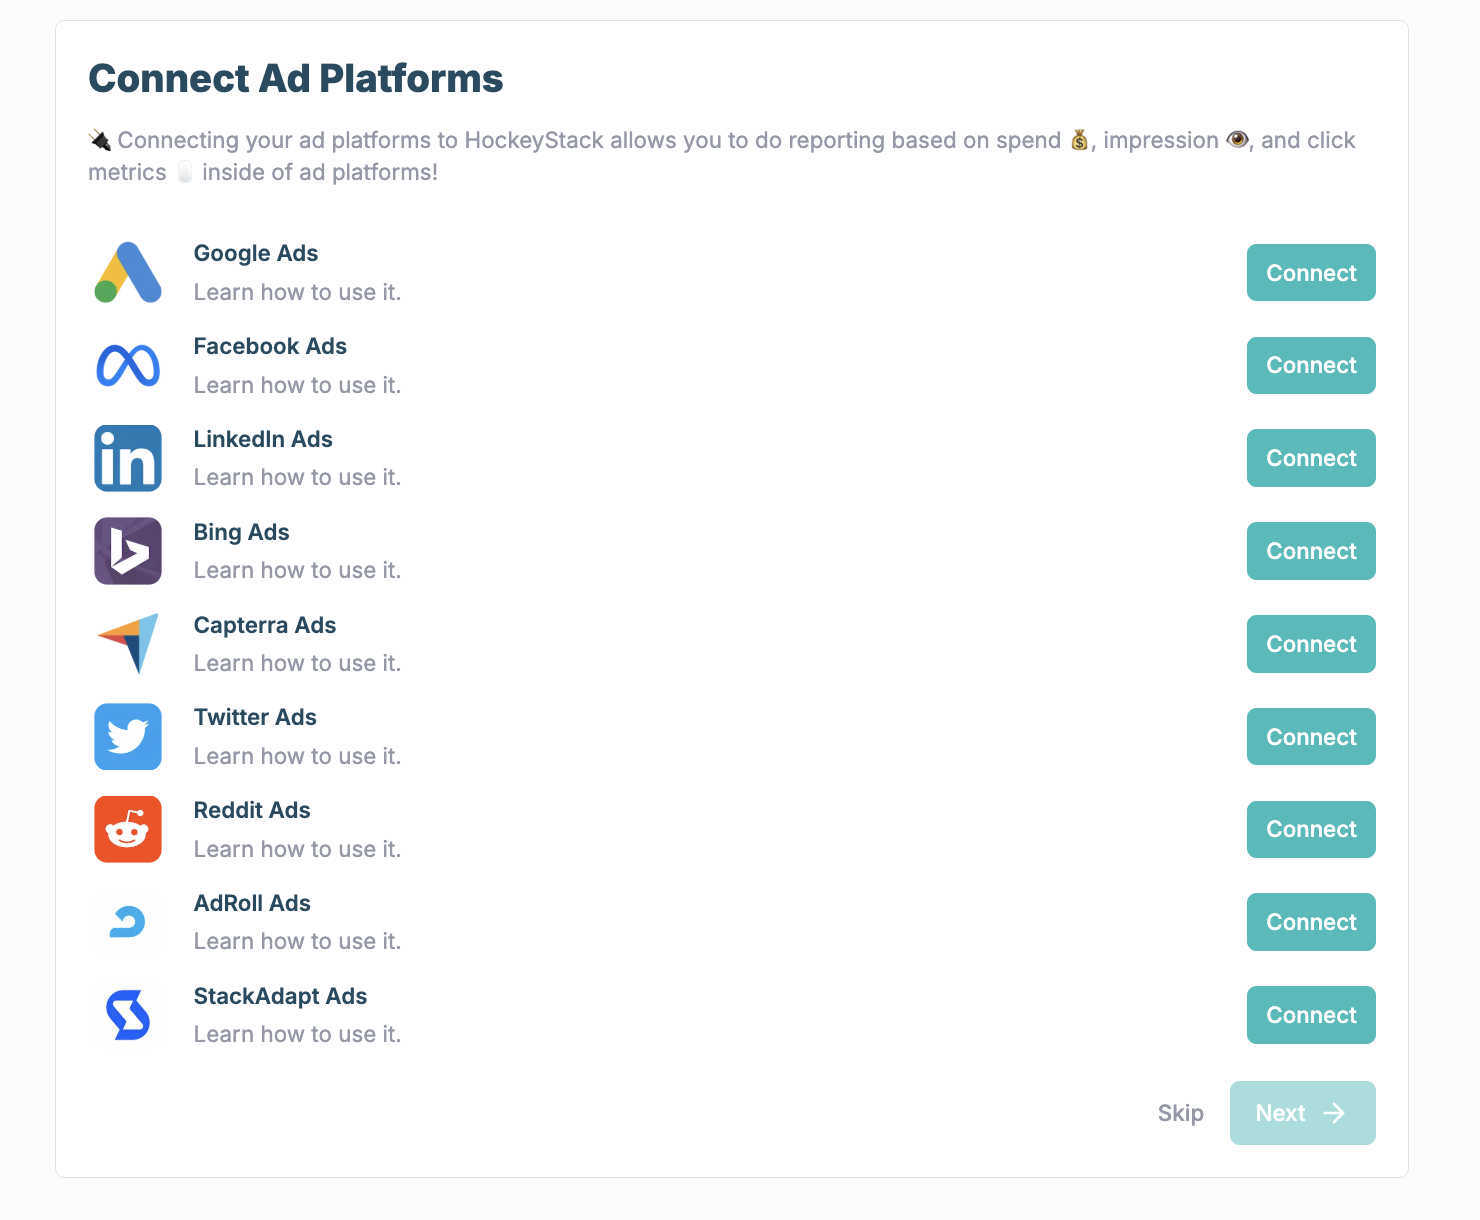Viewport: 1480px width, 1220px height.
Task: Click the Google Ads logo icon
Action: pyautogui.click(x=128, y=273)
